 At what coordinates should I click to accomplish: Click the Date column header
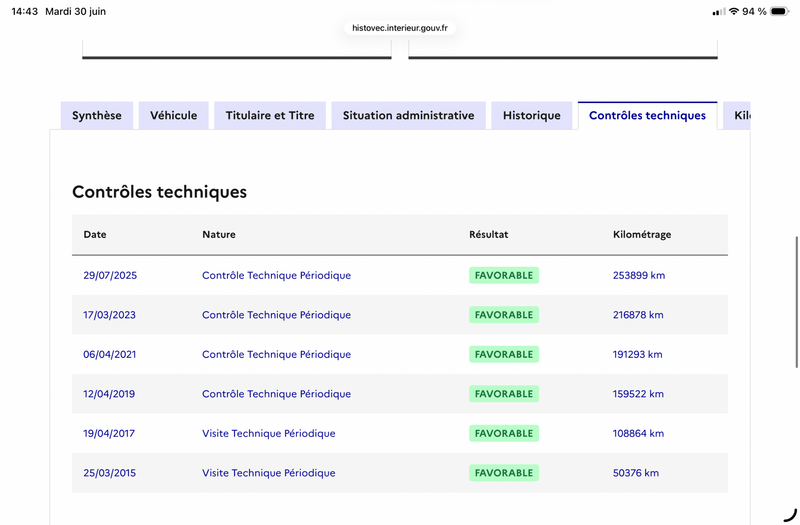[x=95, y=235]
